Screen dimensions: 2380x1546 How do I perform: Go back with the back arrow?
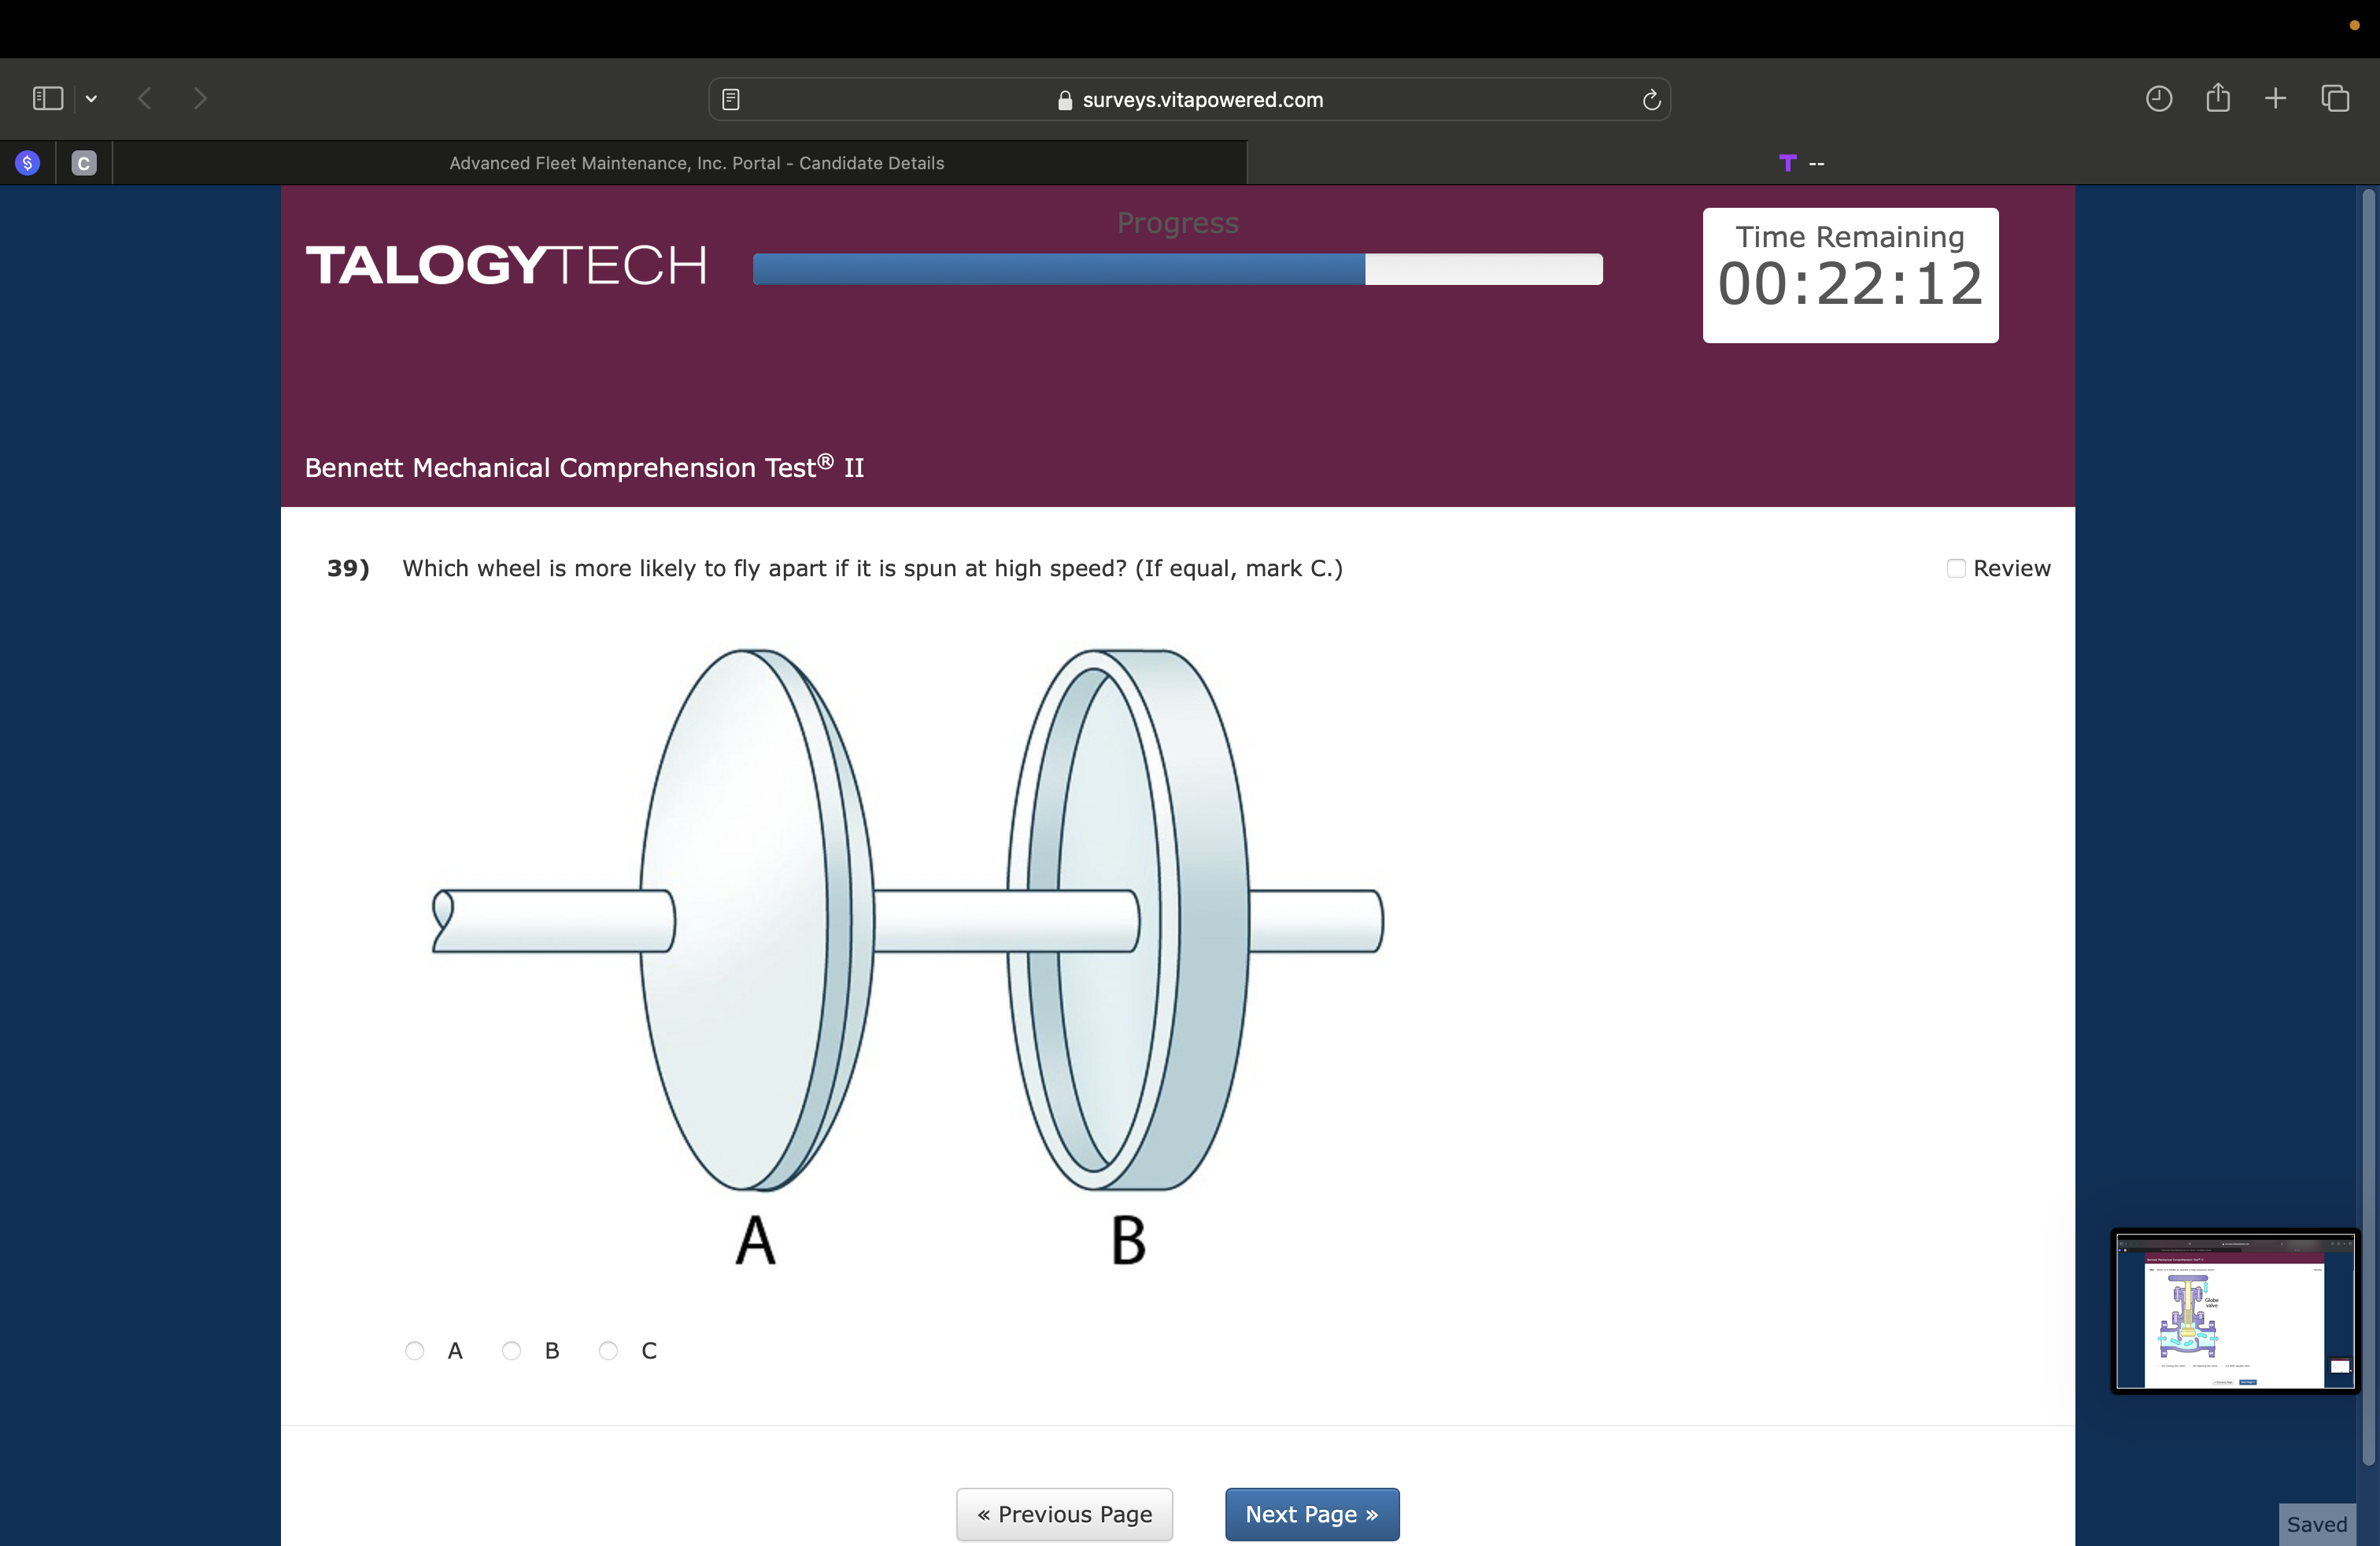pyautogui.click(x=145, y=98)
